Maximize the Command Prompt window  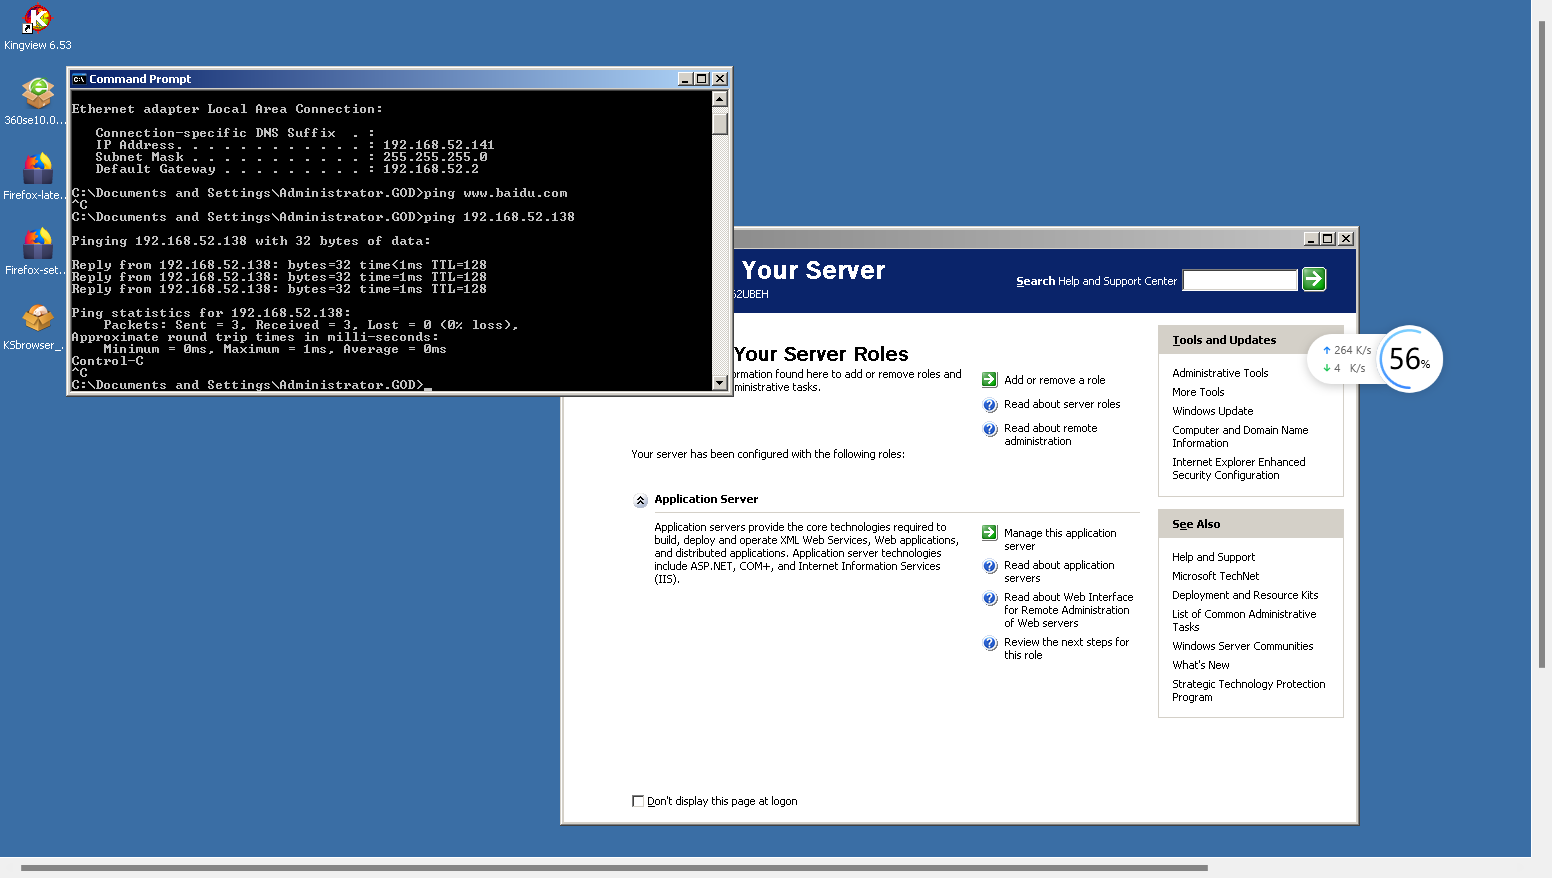tap(702, 79)
